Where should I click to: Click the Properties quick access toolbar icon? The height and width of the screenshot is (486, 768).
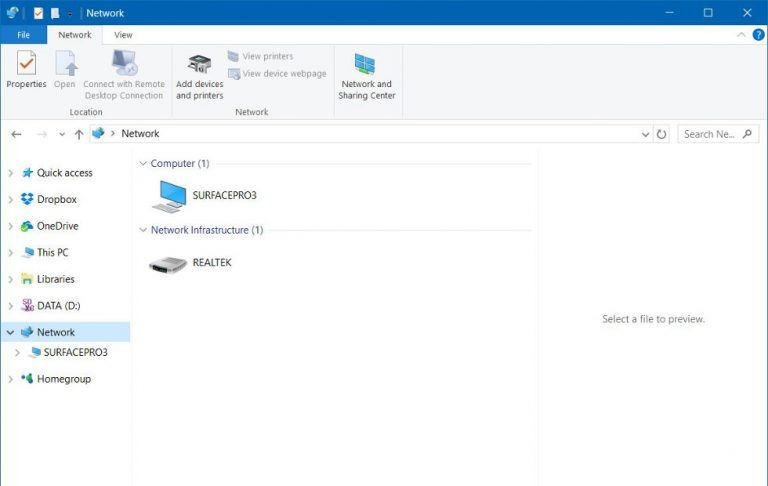(38, 13)
